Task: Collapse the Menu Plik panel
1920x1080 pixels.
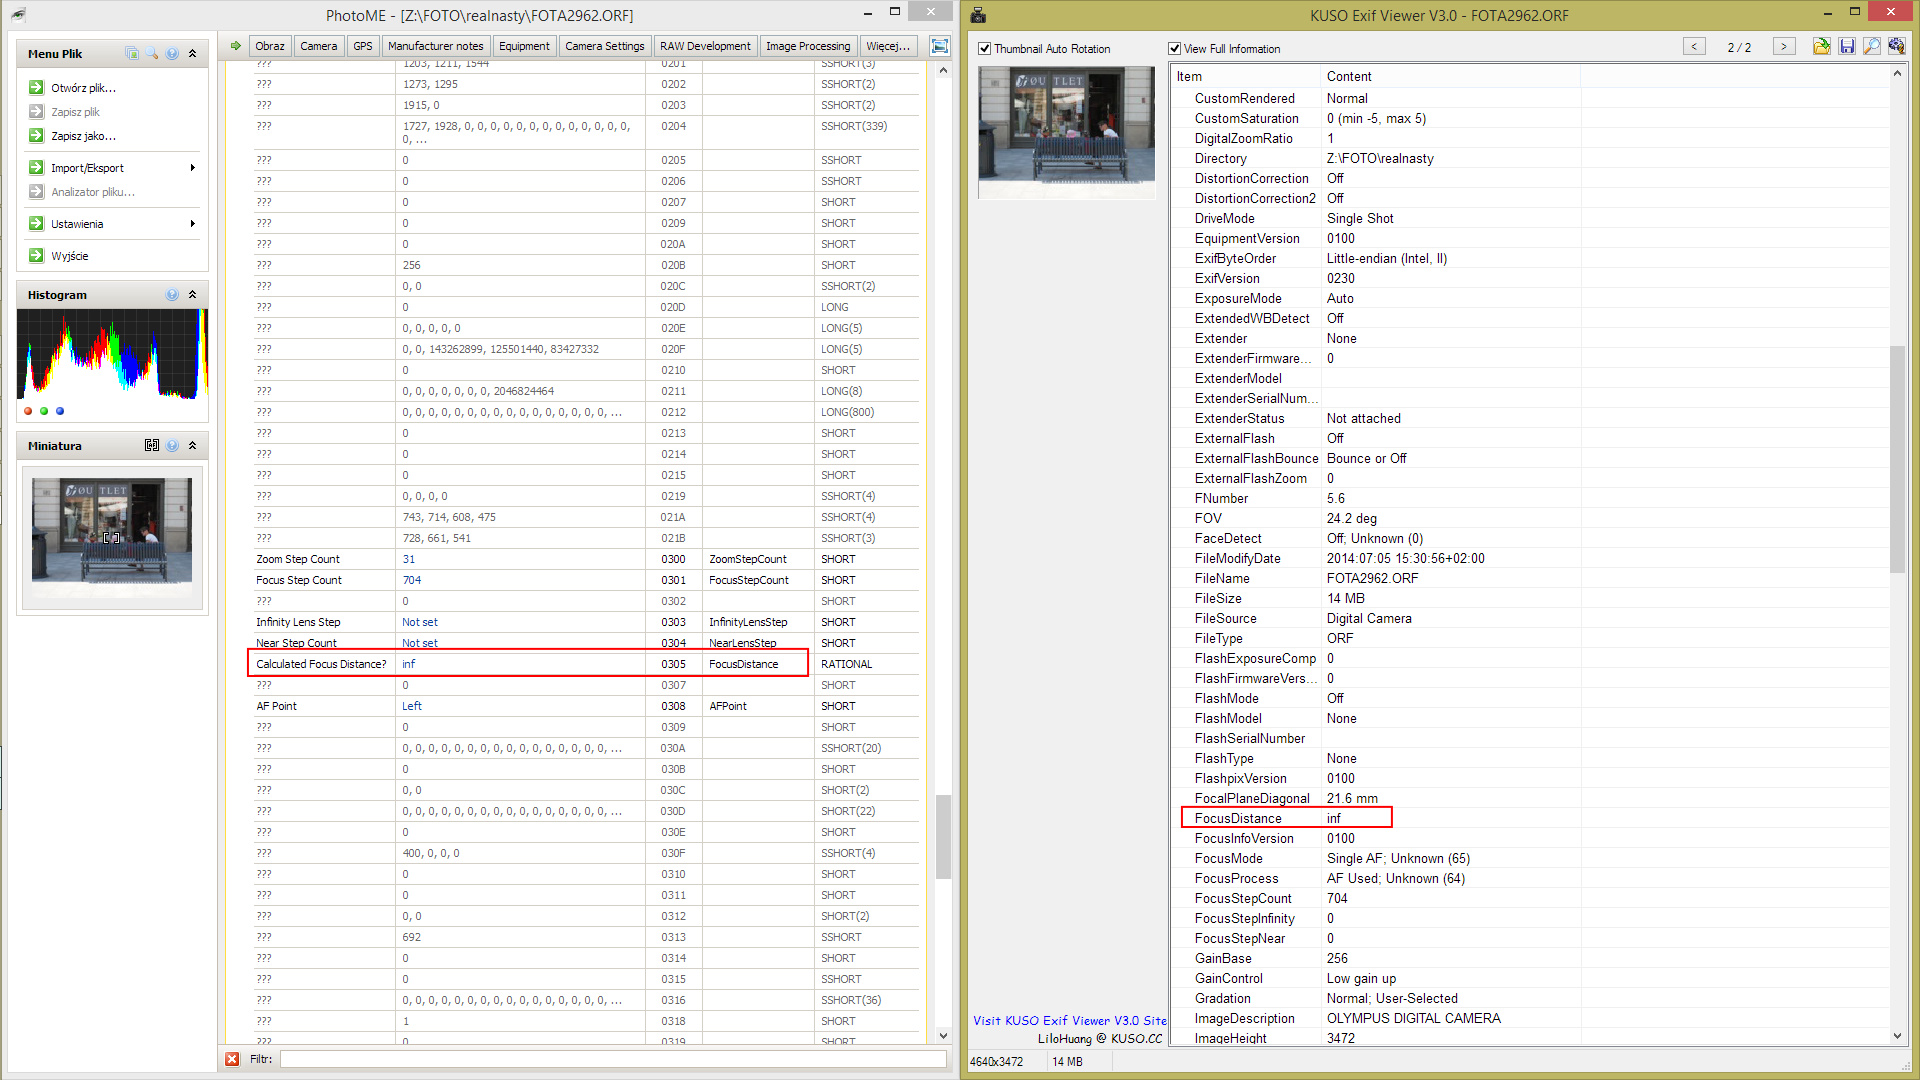Action: [x=192, y=53]
